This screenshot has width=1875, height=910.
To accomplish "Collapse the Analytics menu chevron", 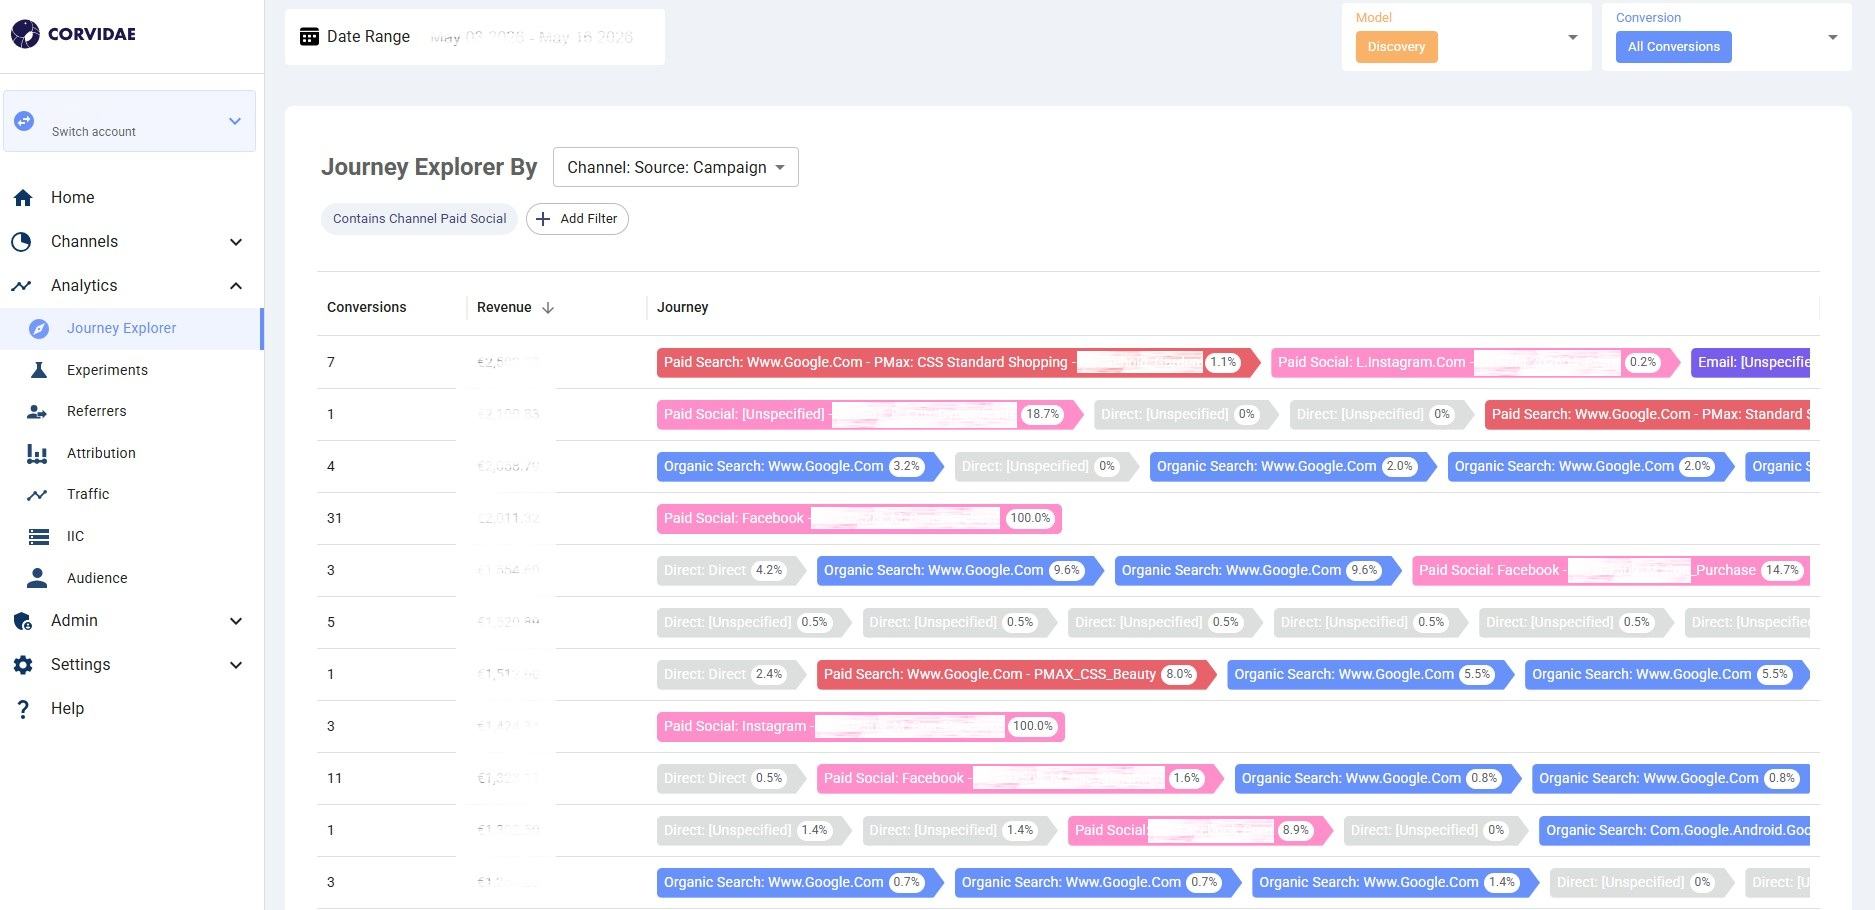I will pos(236,286).
